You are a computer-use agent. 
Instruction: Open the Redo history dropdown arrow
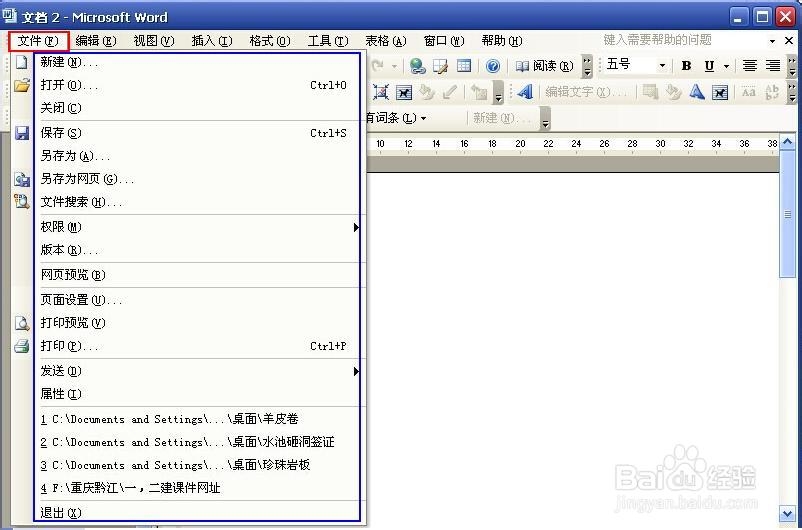394,66
